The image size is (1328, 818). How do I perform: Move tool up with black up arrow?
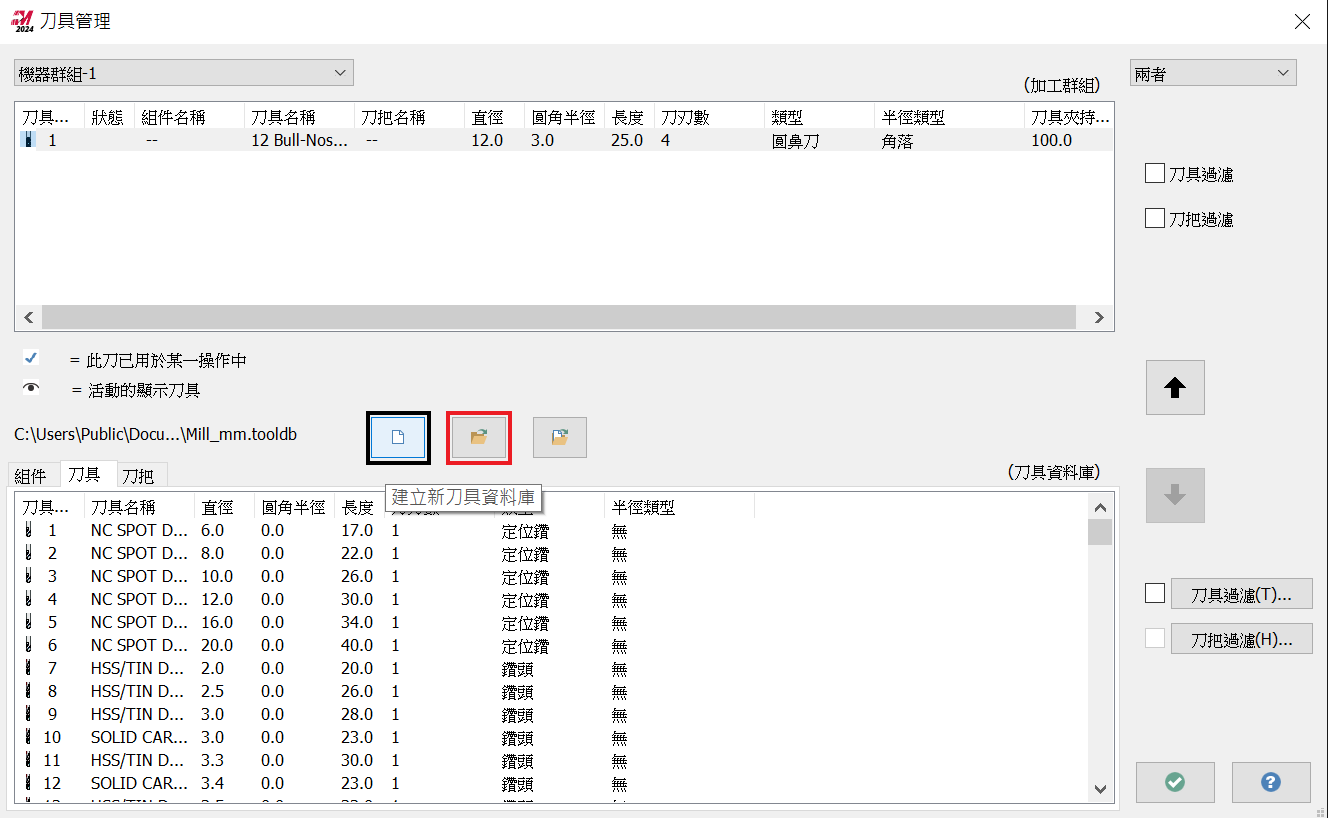coord(1175,388)
